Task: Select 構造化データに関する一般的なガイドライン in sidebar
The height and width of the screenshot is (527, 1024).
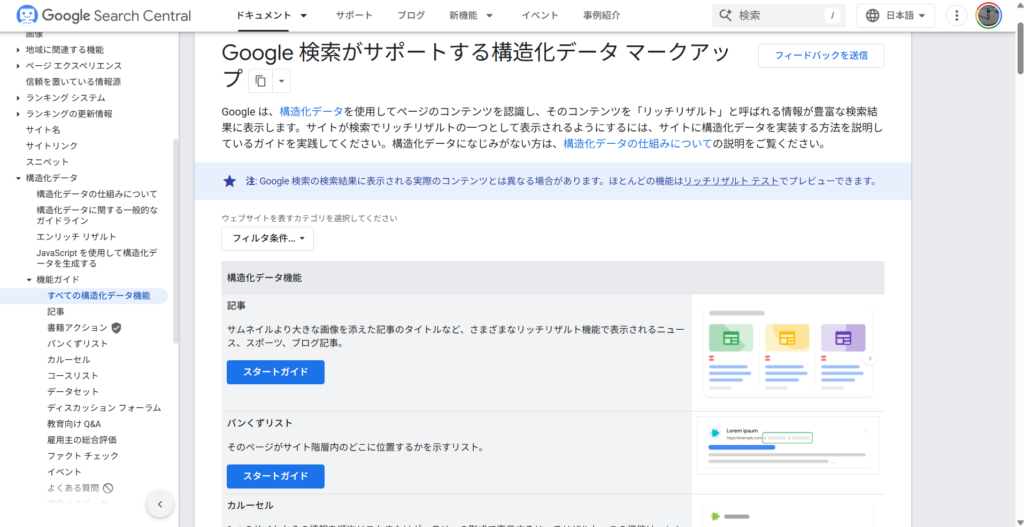Action: tap(97, 216)
